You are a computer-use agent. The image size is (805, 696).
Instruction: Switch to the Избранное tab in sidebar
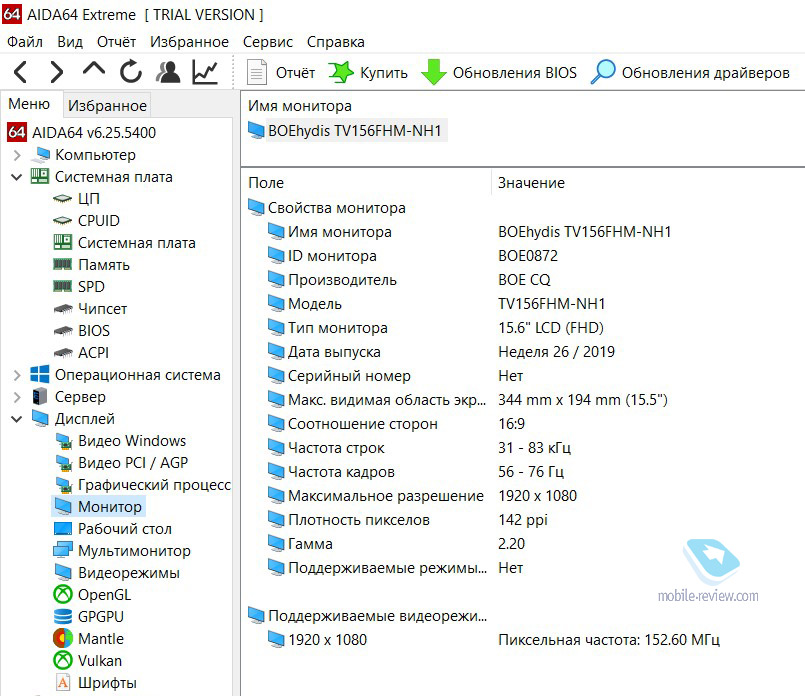coord(107,105)
